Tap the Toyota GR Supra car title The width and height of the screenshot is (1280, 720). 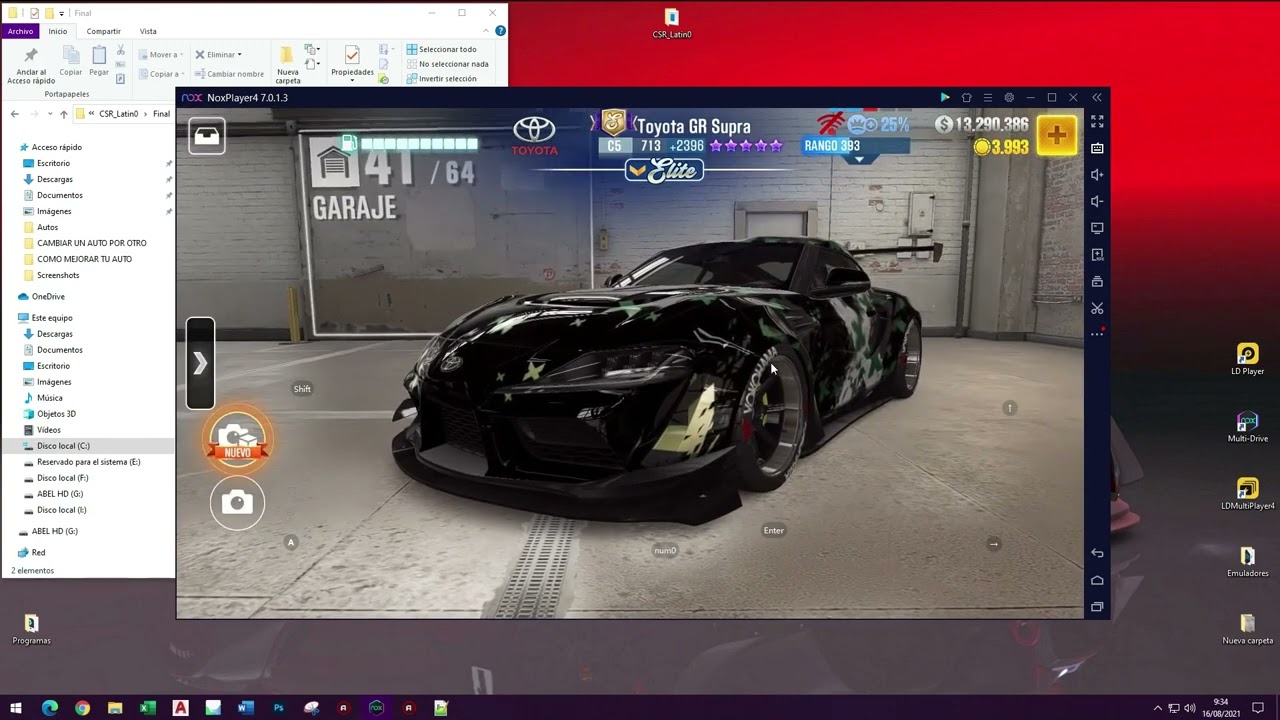pyautogui.click(x=693, y=127)
